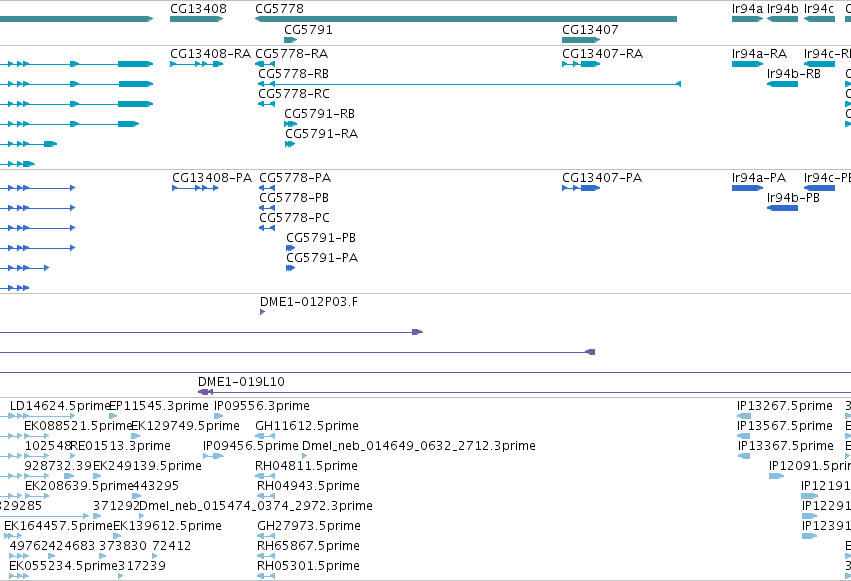Click the Ir94b-RB transcript bar

pos(782,84)
